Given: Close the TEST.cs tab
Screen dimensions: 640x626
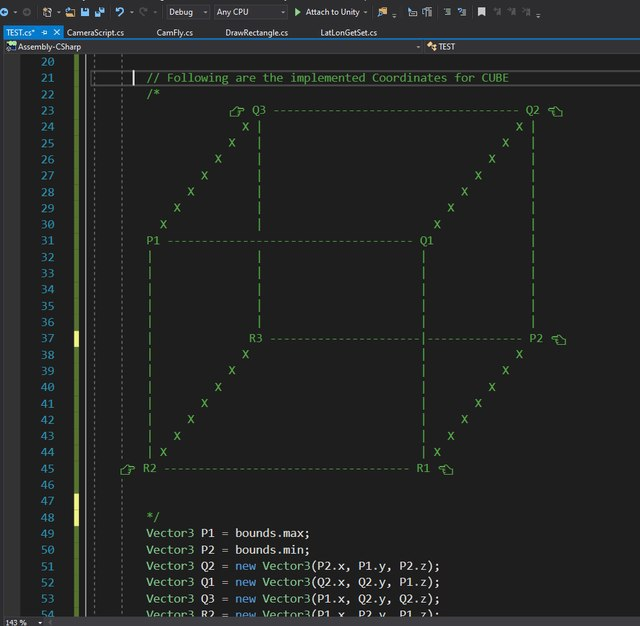Looking at the screenshot, I should [x=57, y=33].
